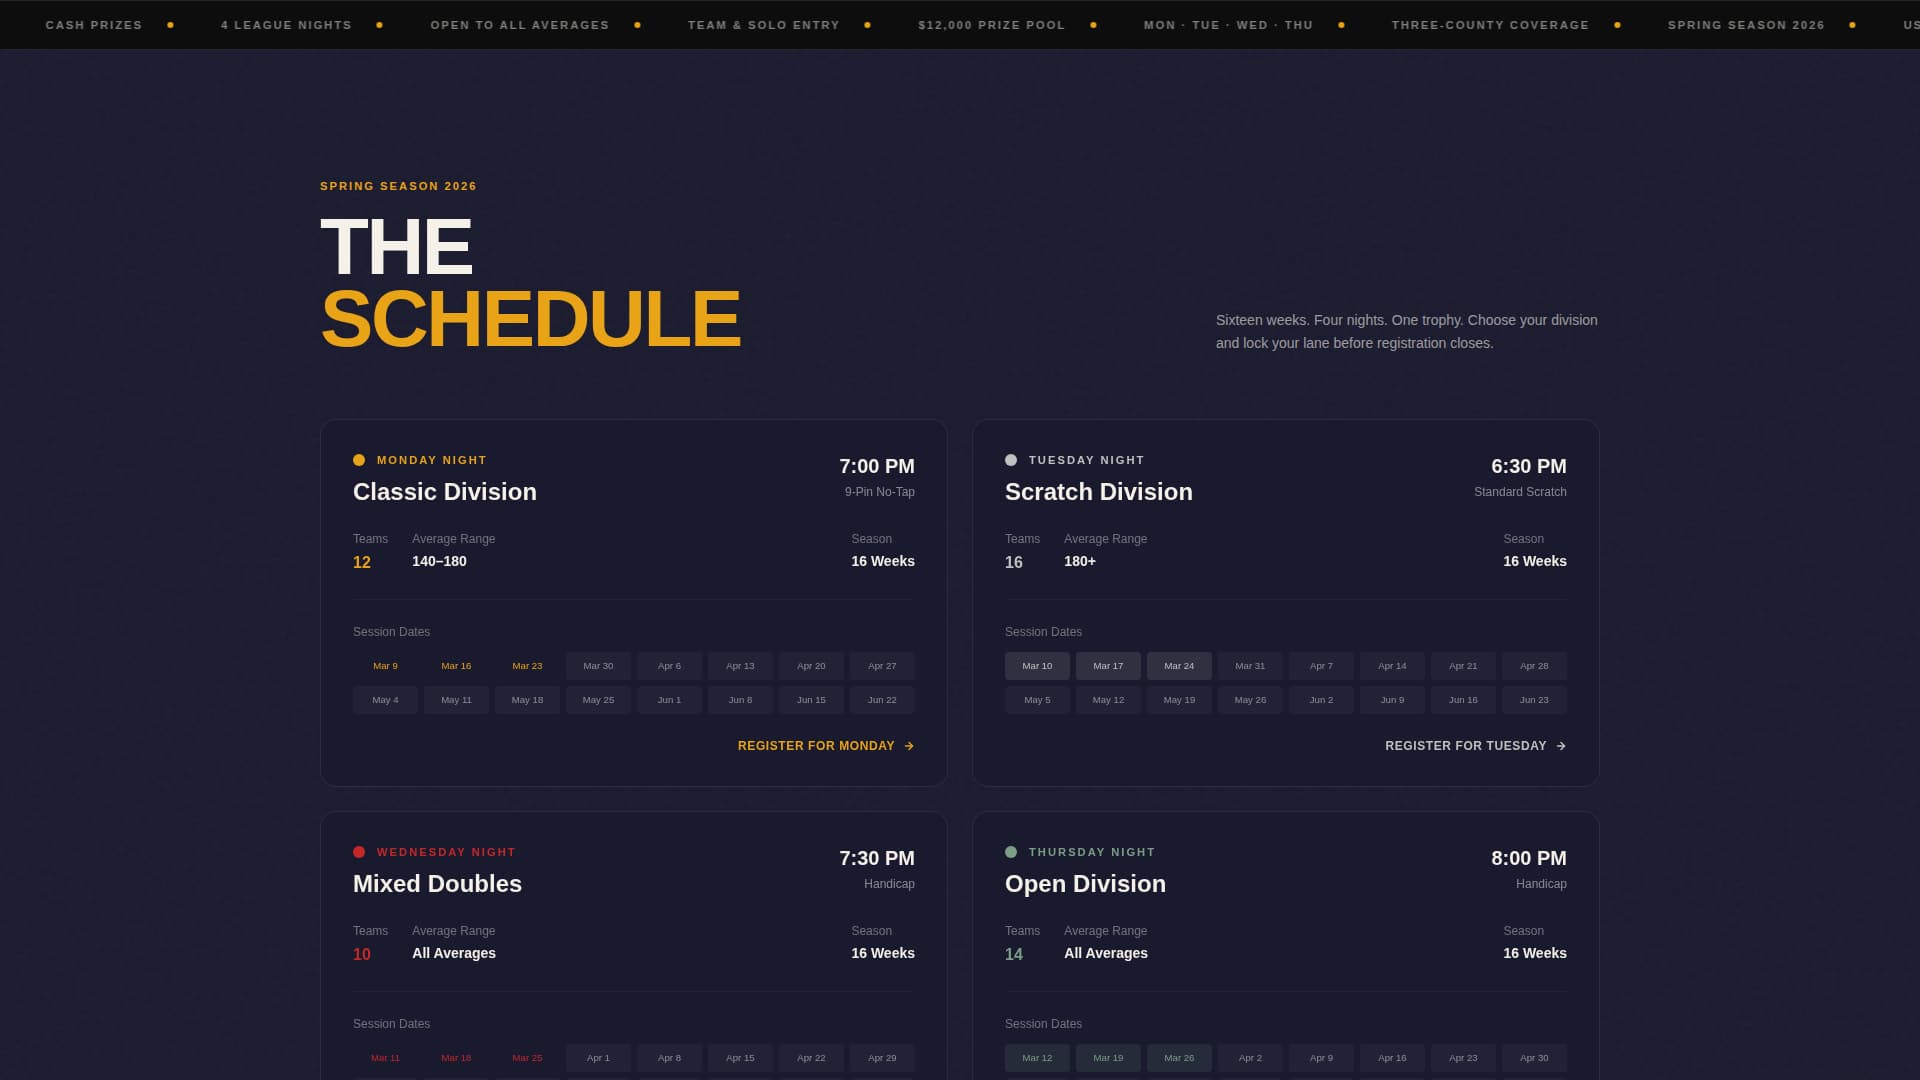Select the Jun 23 session date
Image resolution: width=1920 pixels, height=1080 pixels.
(1534, 700)
